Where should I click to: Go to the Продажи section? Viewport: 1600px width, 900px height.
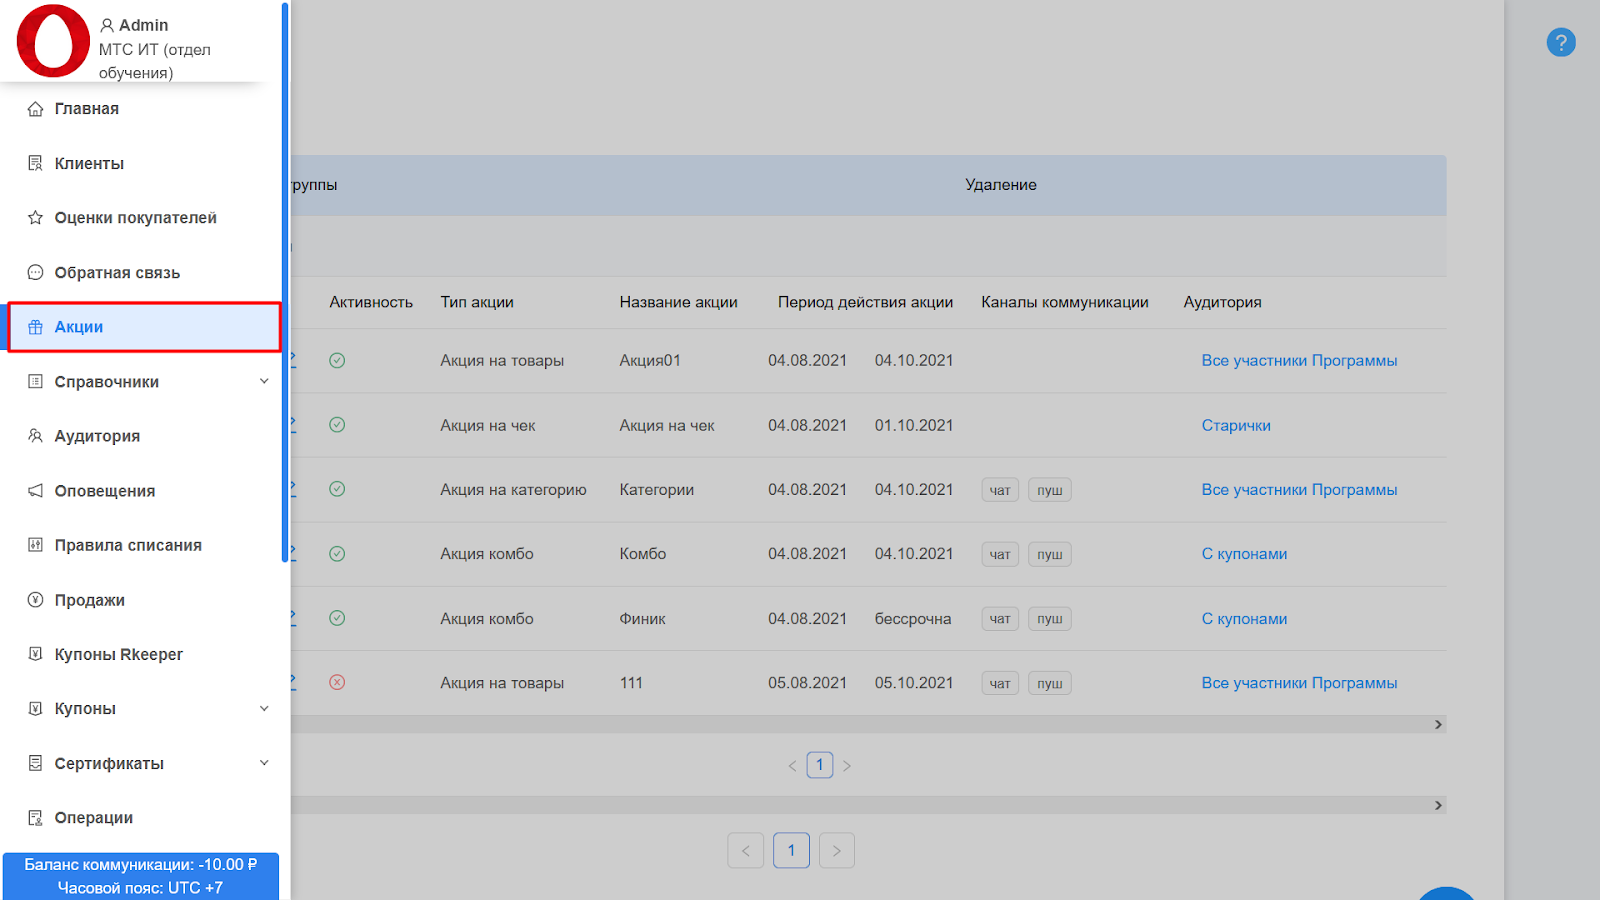pyautogui.click(x=89, y=600)
